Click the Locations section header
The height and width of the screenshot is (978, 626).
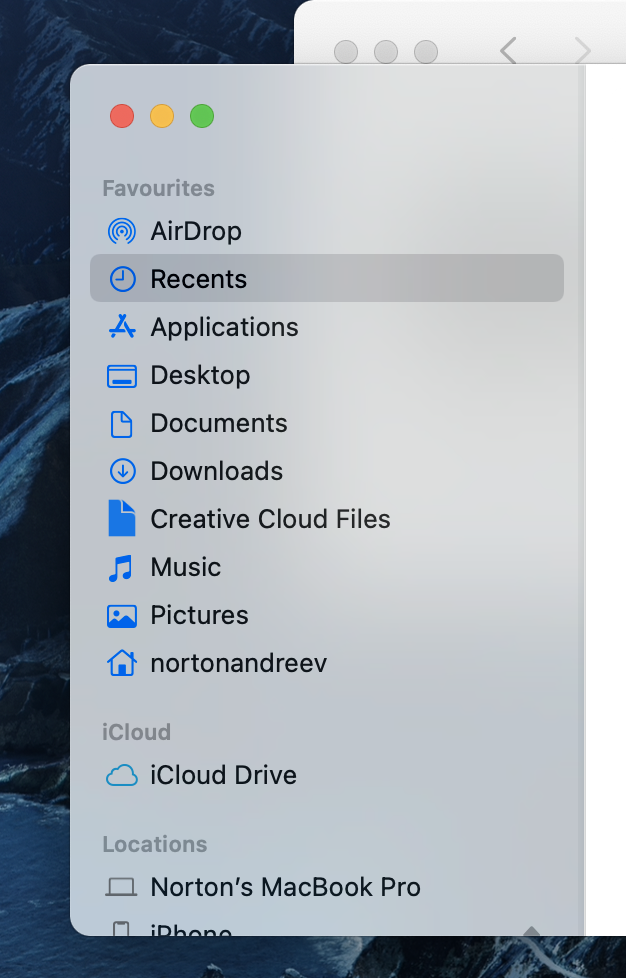coord(155,845)
